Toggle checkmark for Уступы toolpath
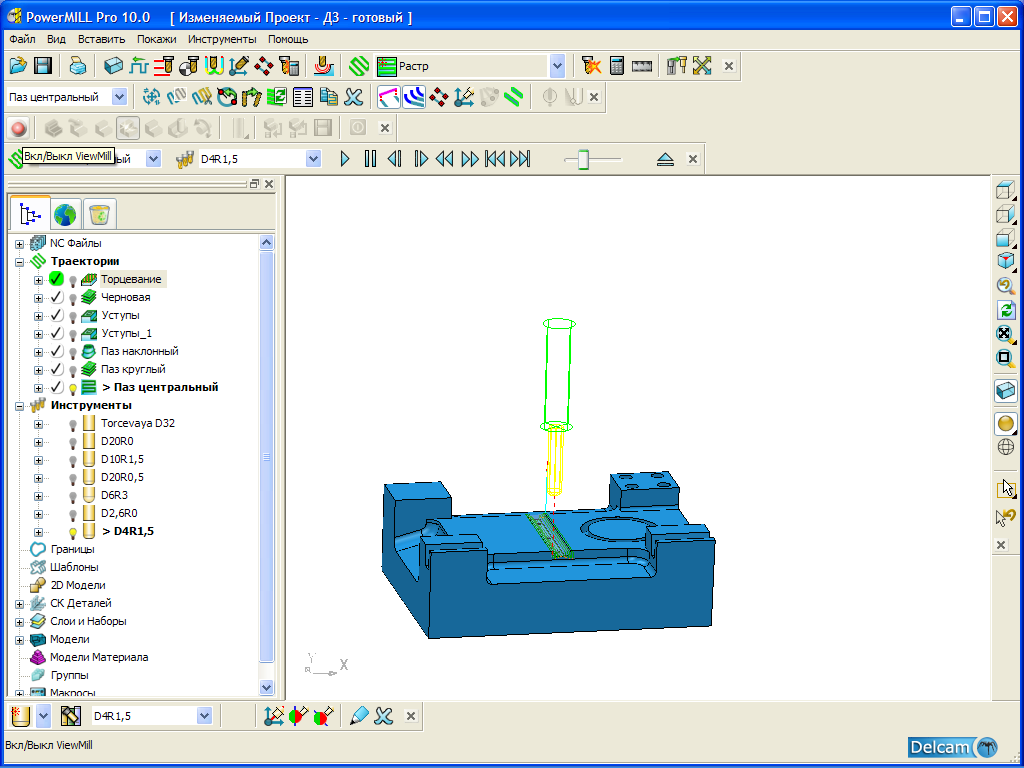Viewport: 1024px width, 768px height. (x=57, y=315)
